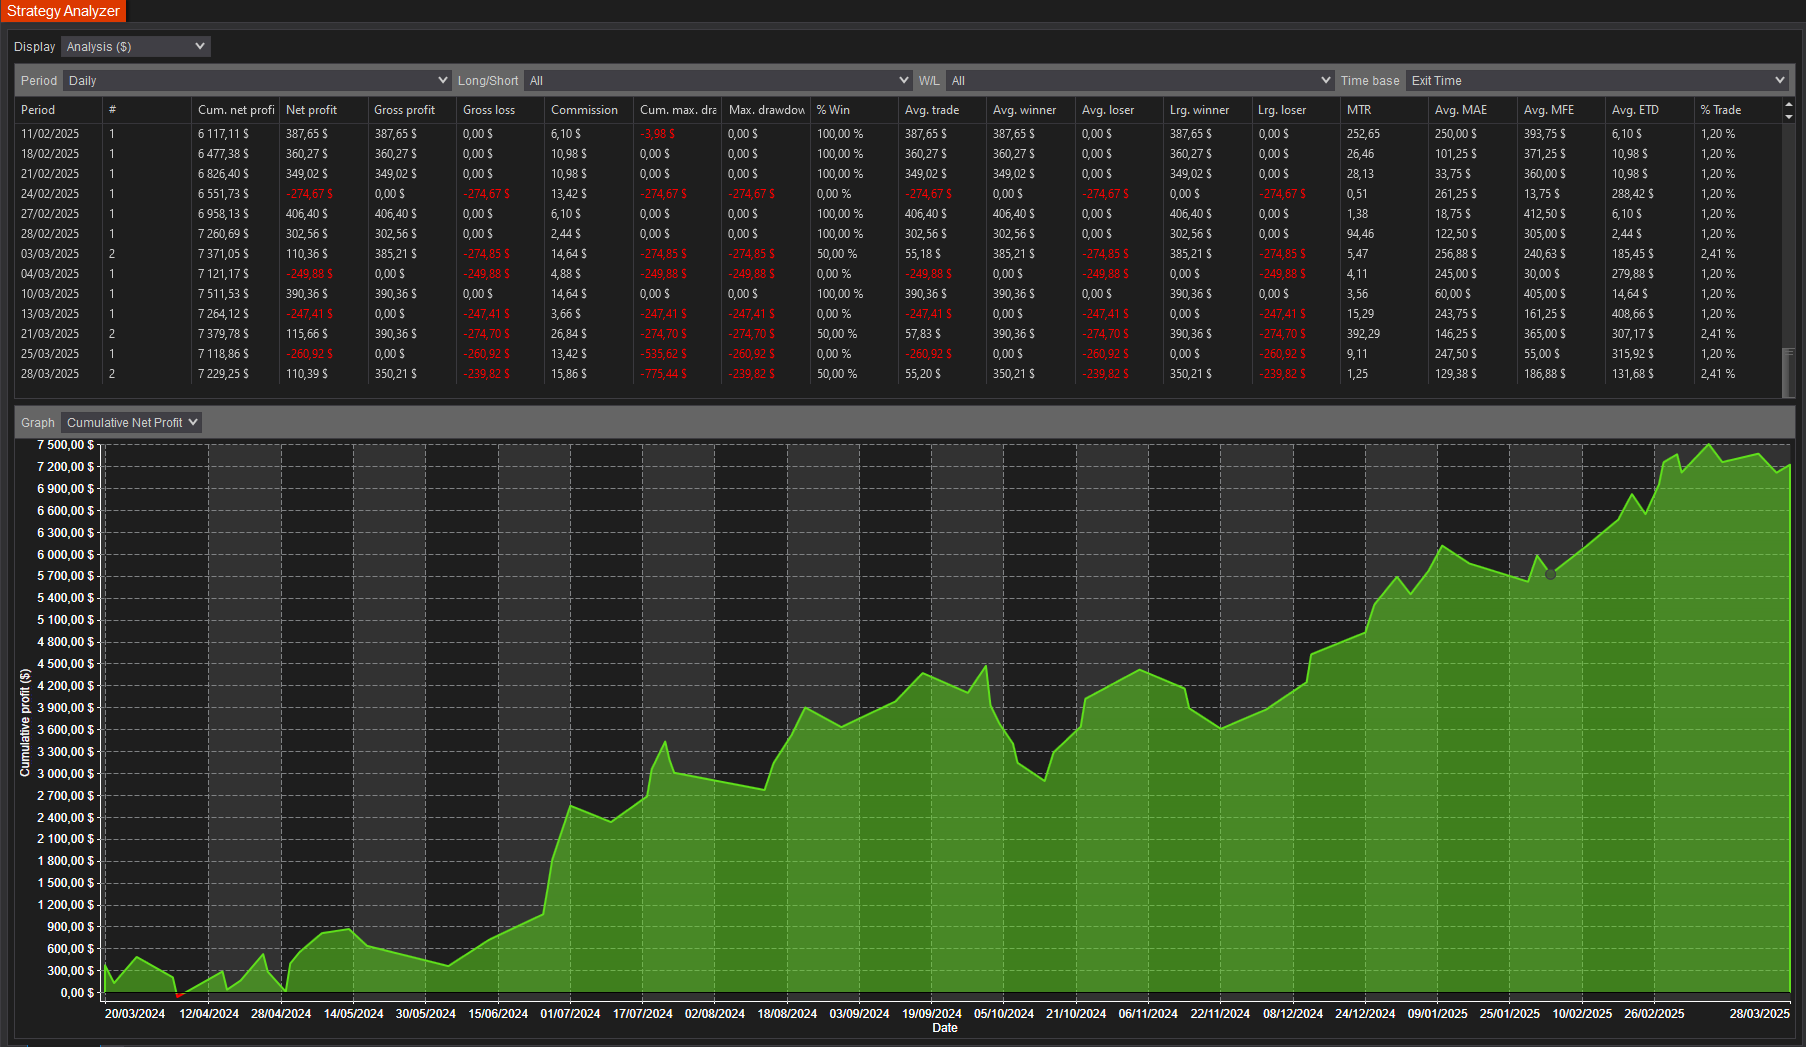Sort by Cum. max. drawdown column header
The image size is (1806, 1047).
point(677,110)
